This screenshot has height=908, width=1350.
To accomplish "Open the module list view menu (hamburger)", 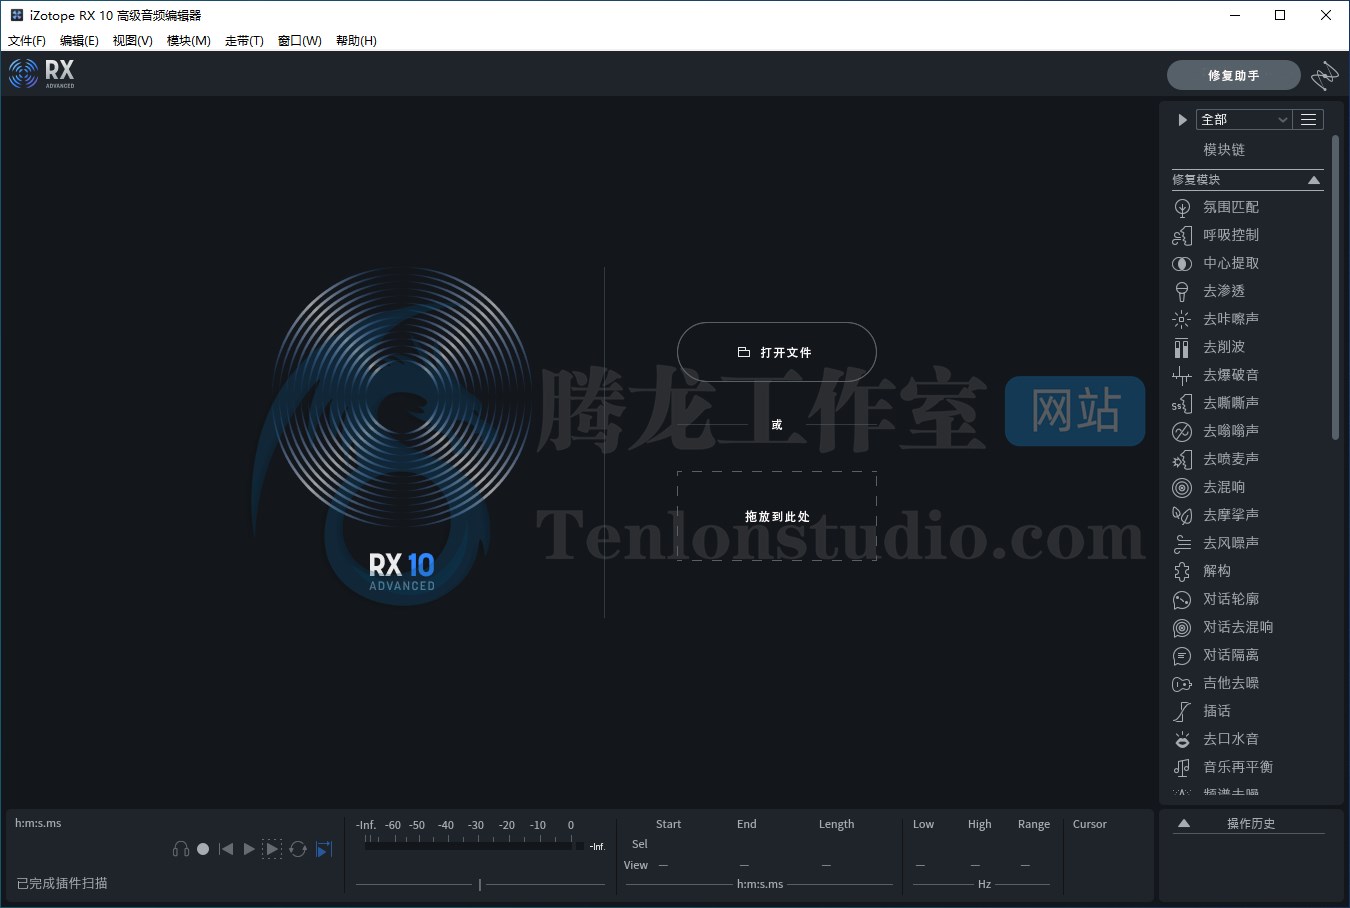I will tap(1308, 120).
